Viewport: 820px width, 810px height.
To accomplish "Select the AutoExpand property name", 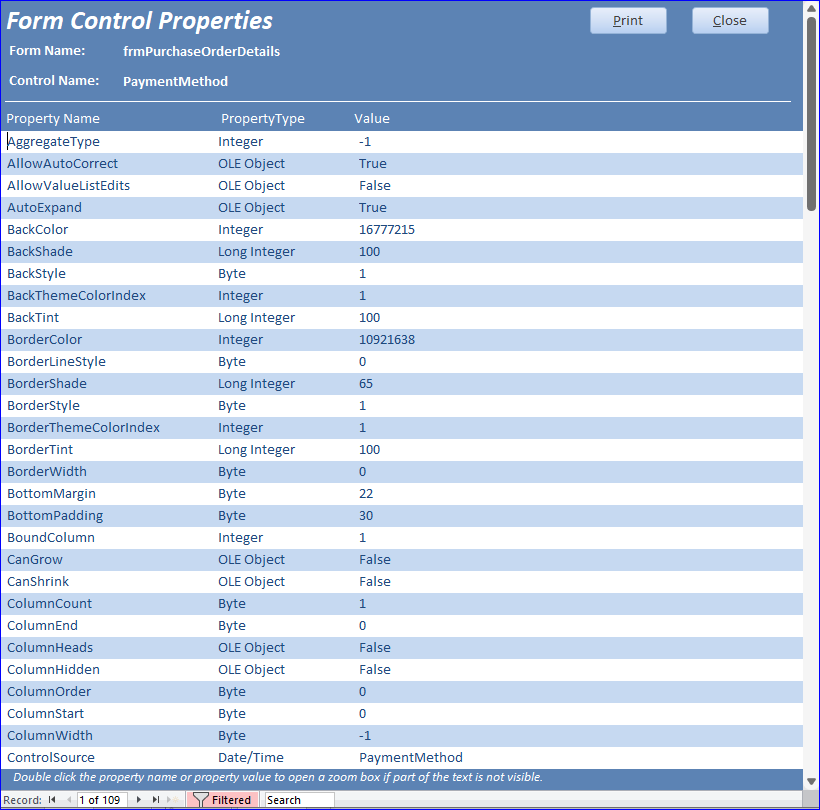I will coord(44,208).
